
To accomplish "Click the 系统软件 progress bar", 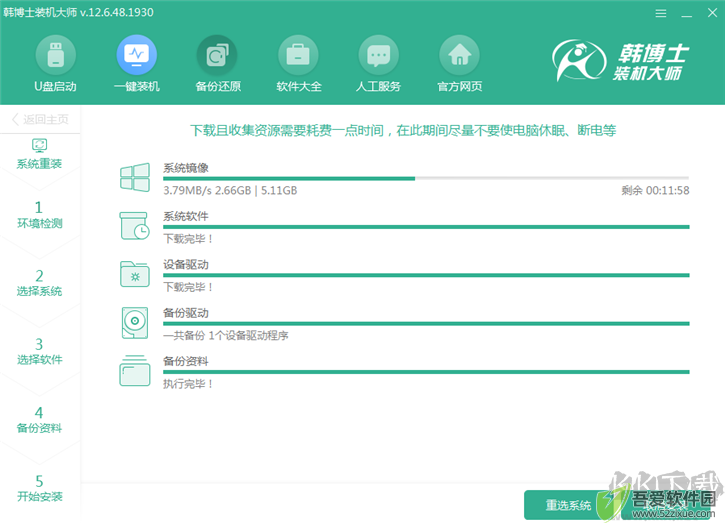I will point(426,227).
